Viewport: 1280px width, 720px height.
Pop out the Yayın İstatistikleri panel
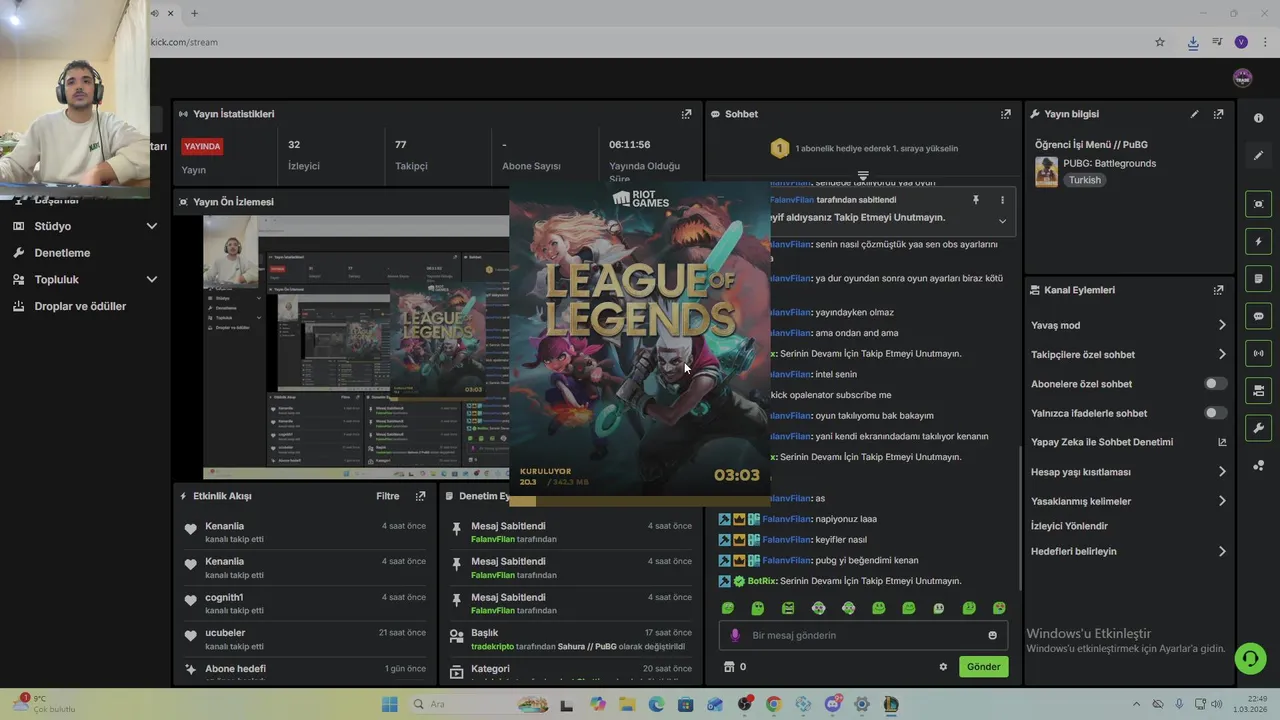pyautogui.click(x=686, y=114)
